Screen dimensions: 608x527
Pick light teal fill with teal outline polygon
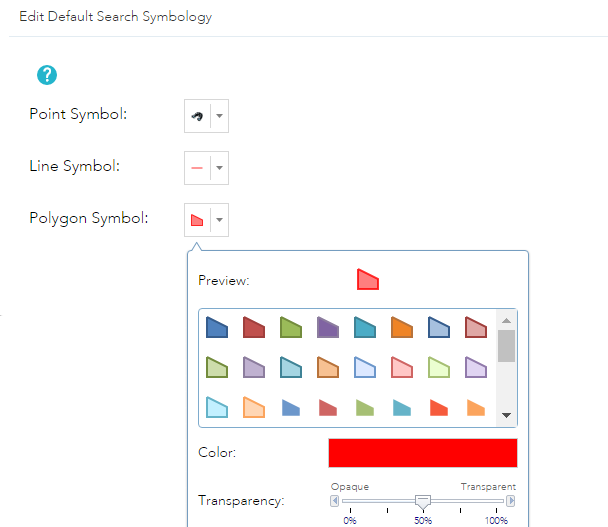pyautogui.click(x=291, y=367)
